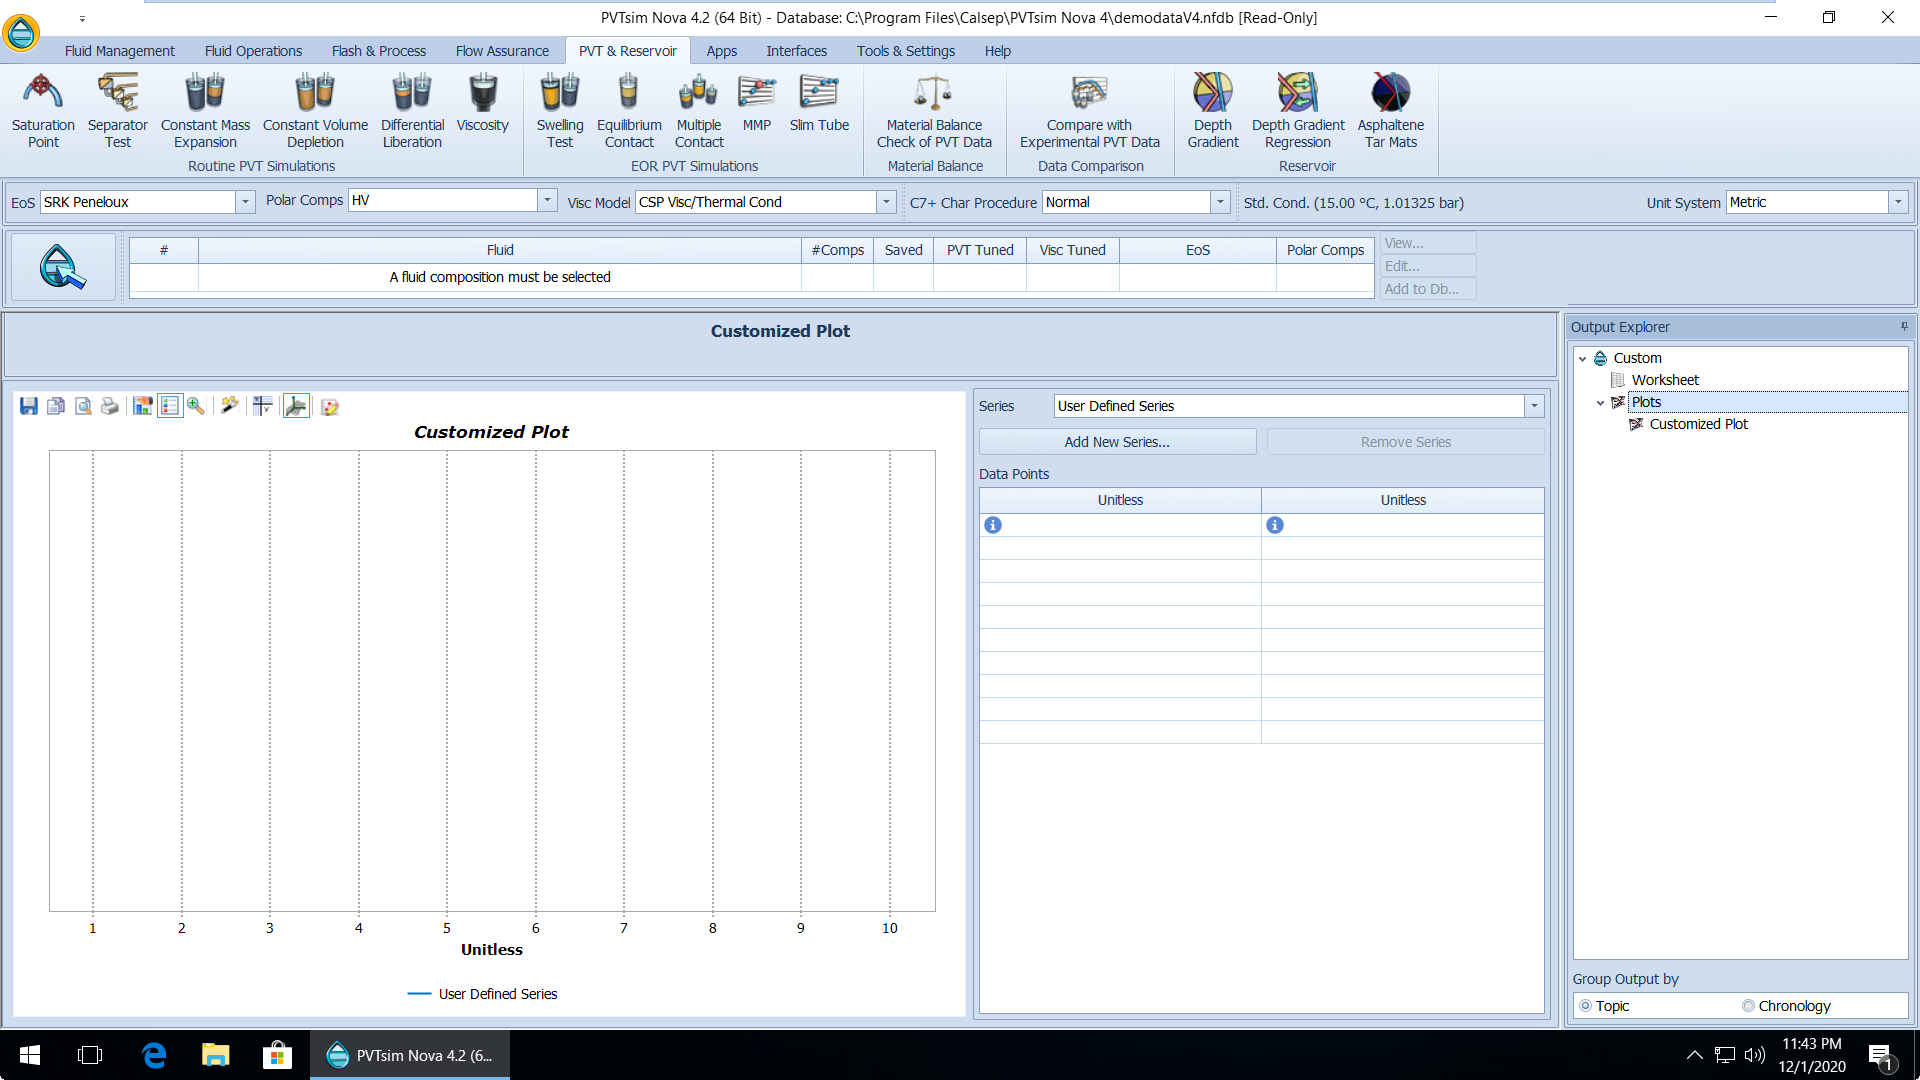1920x1080 pixels.
Task: Save the plot with the floppy icon
Action: pyautogui.click(x=29, y=406)
